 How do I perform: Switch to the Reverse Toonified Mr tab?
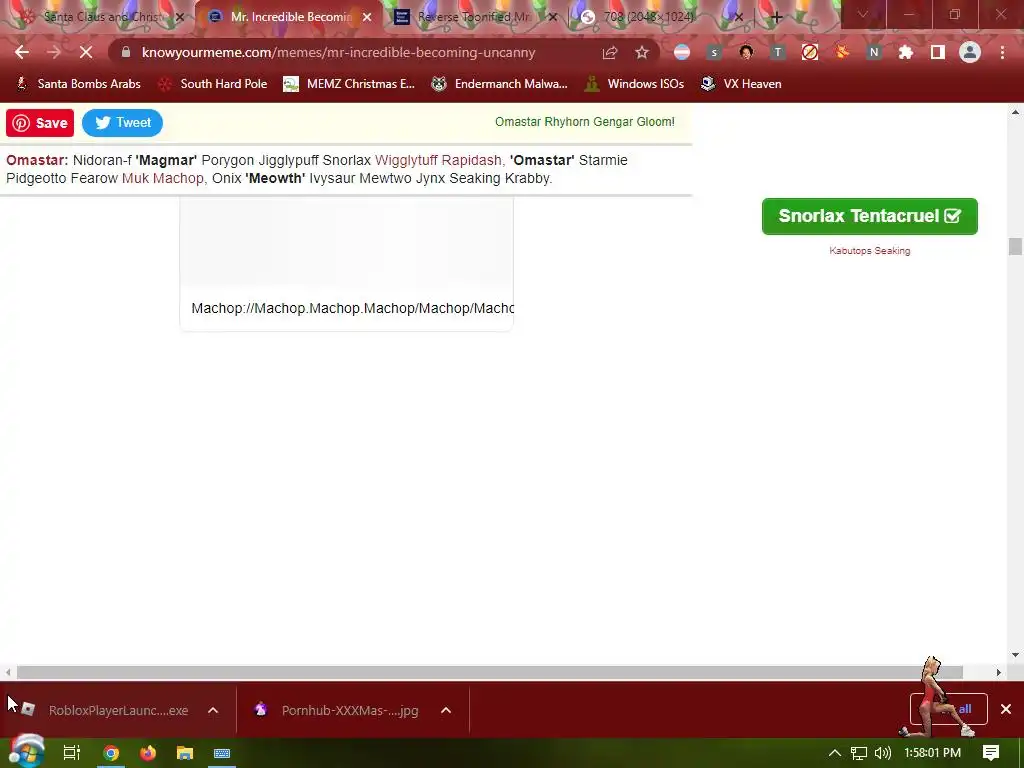click(473, 17)
